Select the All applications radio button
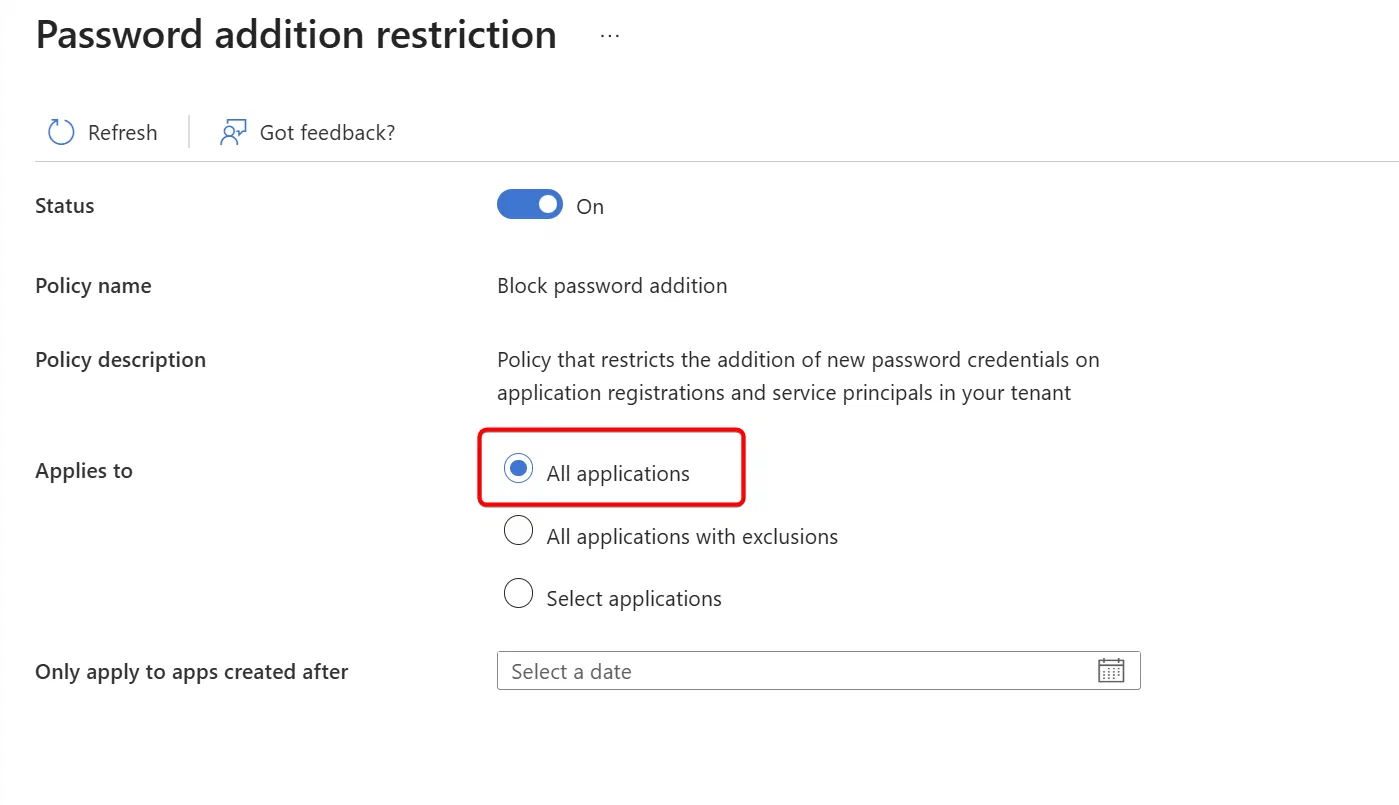Viewport: 1399px width, 805px height. tap(518, 468)
